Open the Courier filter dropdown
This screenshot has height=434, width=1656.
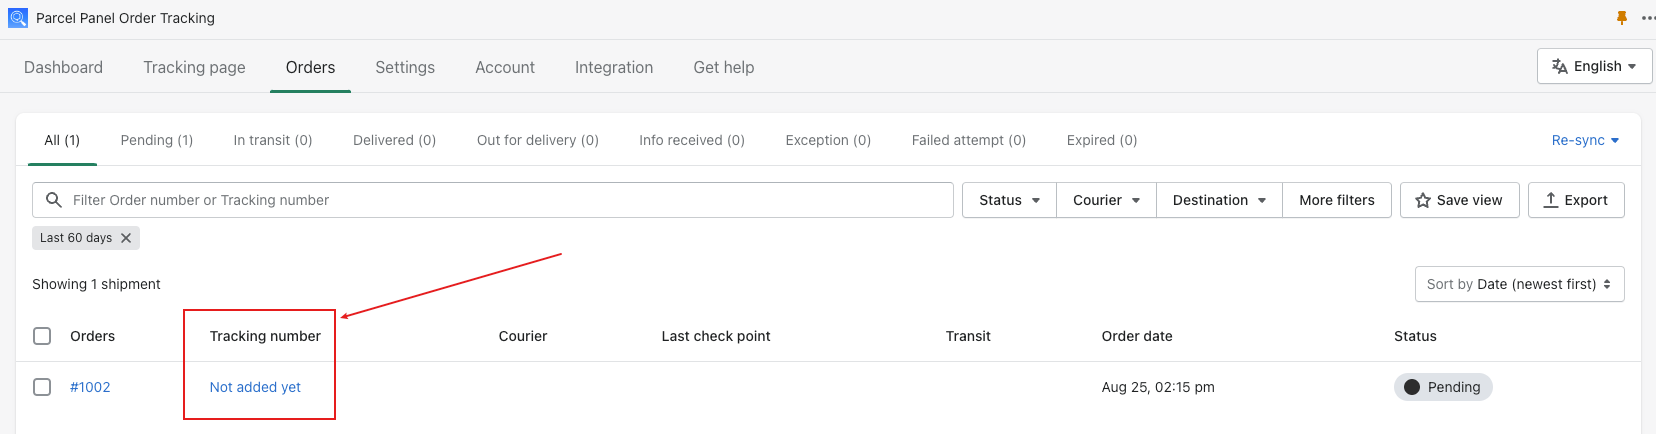[x=1106, y=200]
